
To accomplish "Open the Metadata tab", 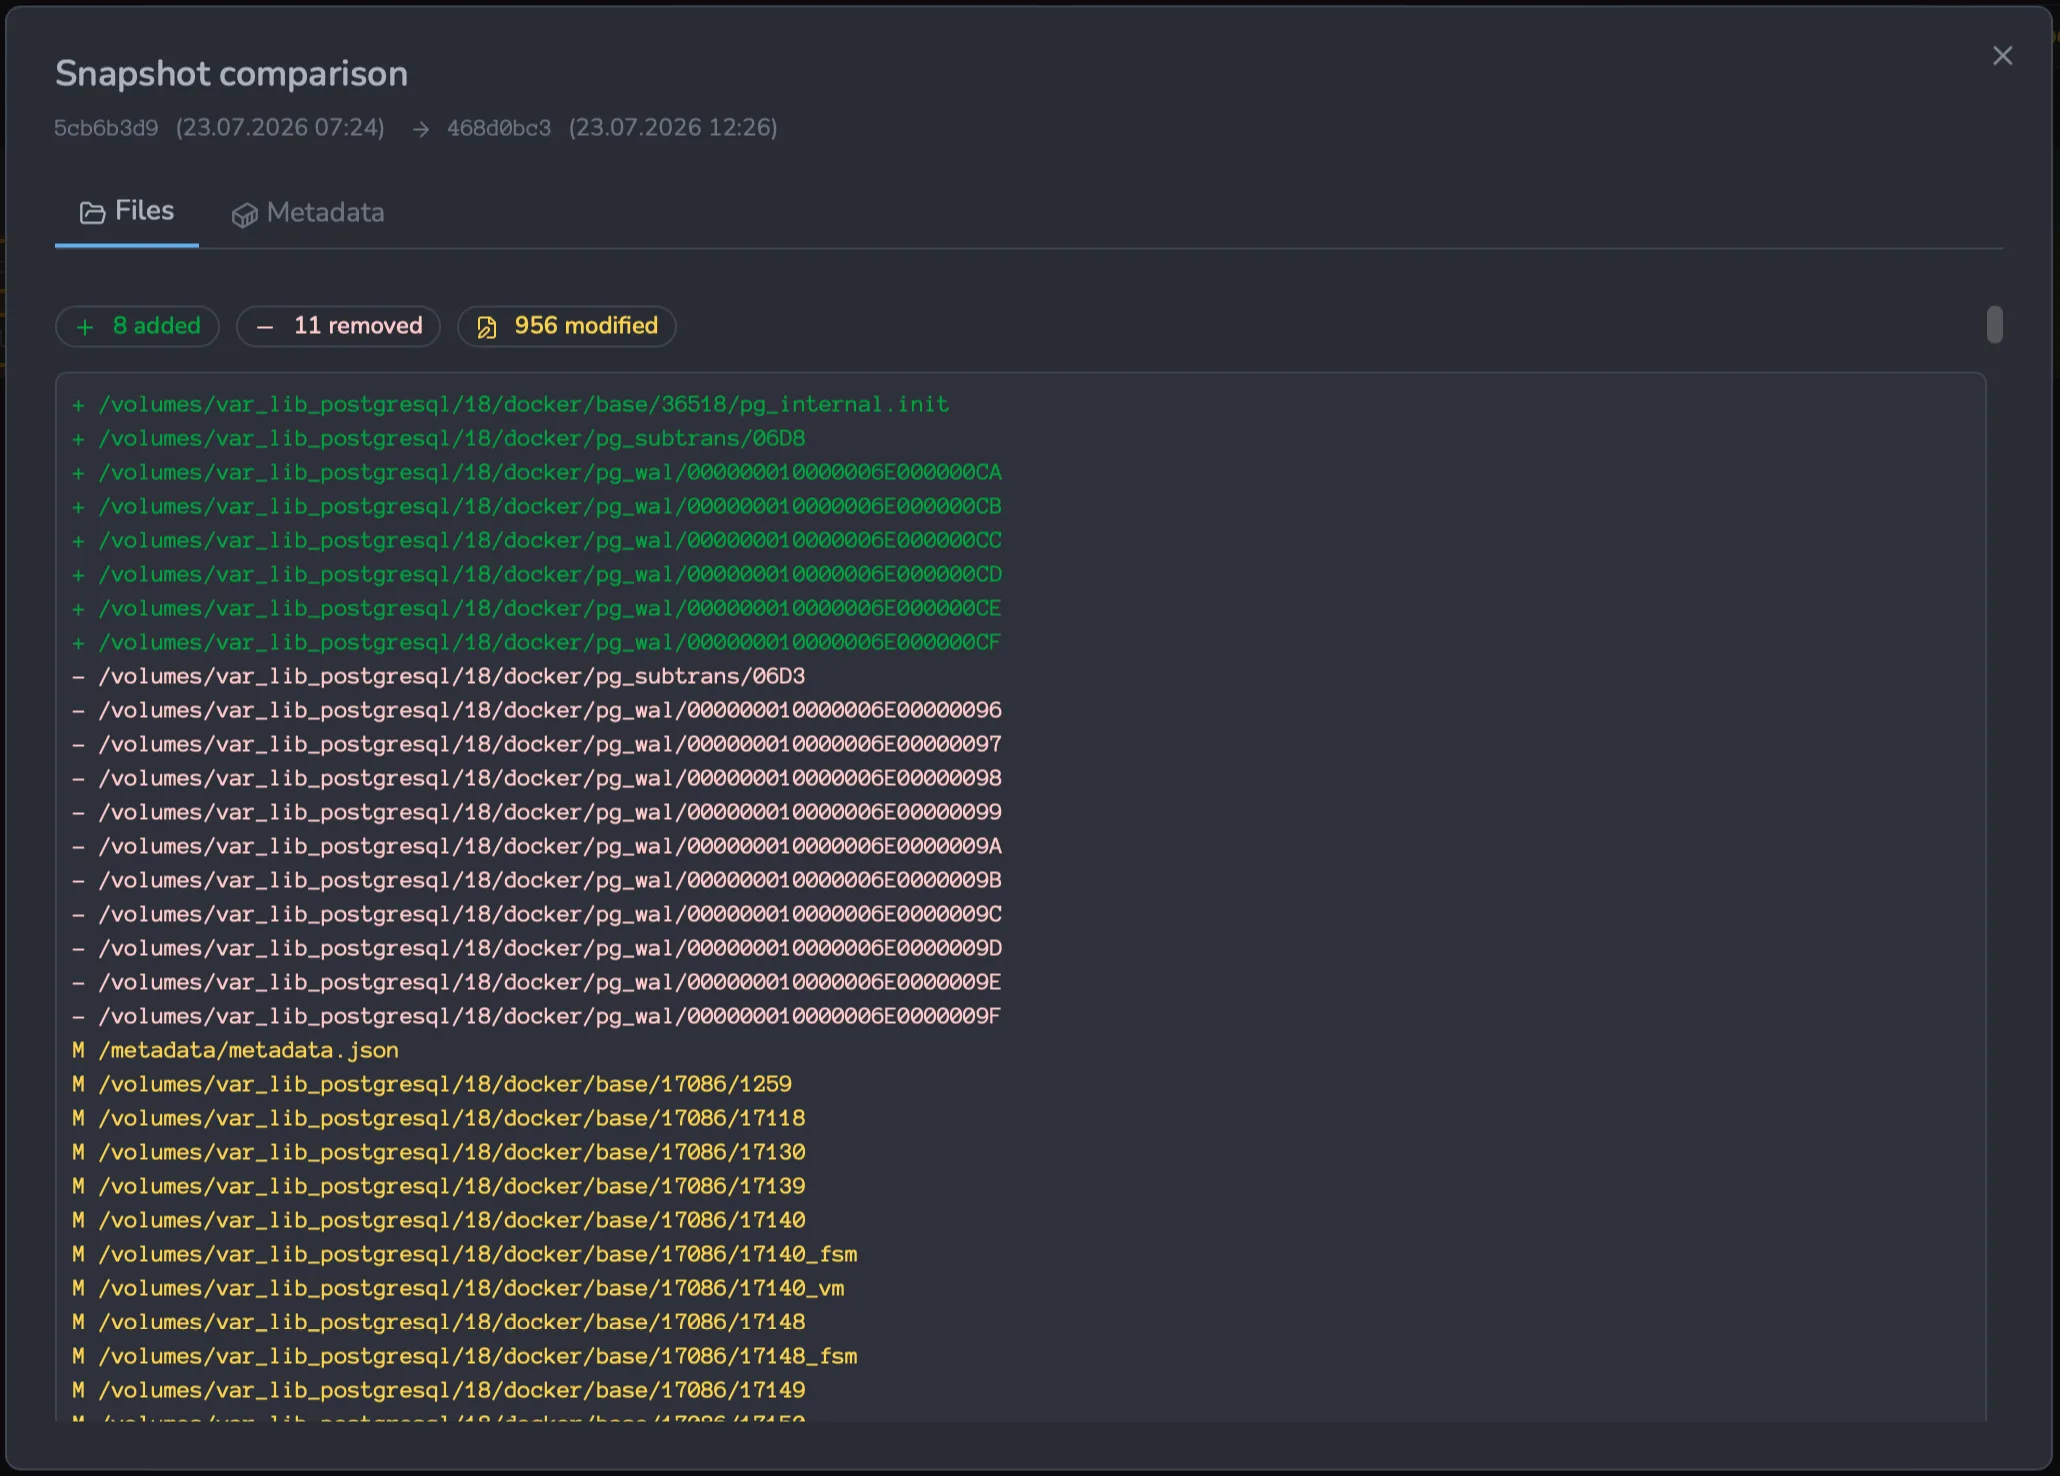I will tap(308, 213).
